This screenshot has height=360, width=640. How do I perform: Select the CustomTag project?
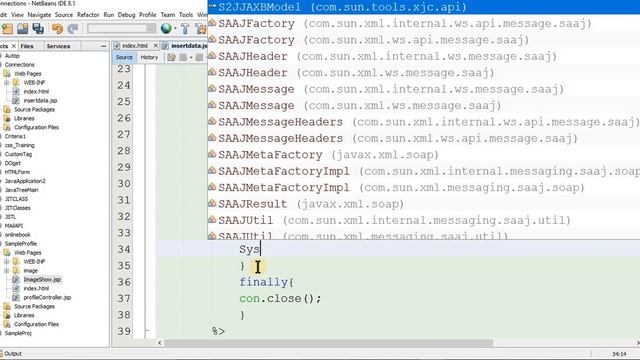(18, 154)
